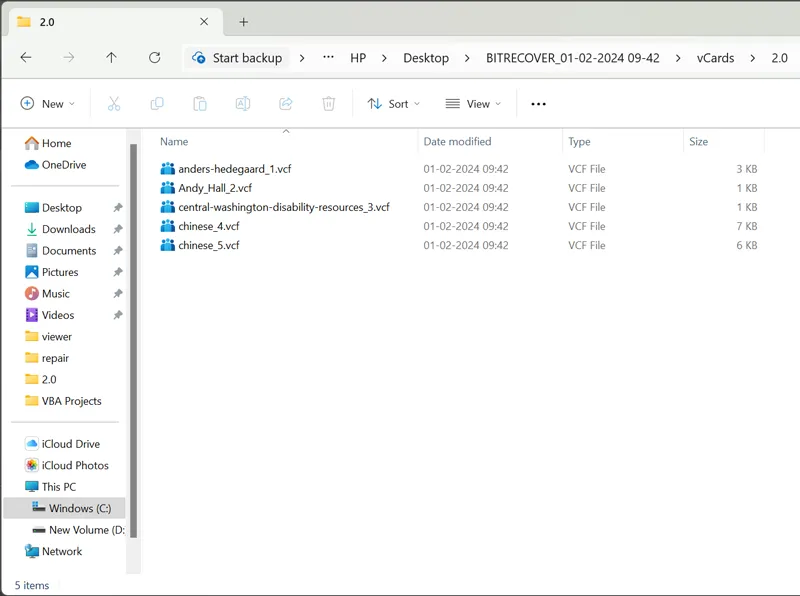Open the New item dropdown
This screenshot has width=800, height=596.
48,104
